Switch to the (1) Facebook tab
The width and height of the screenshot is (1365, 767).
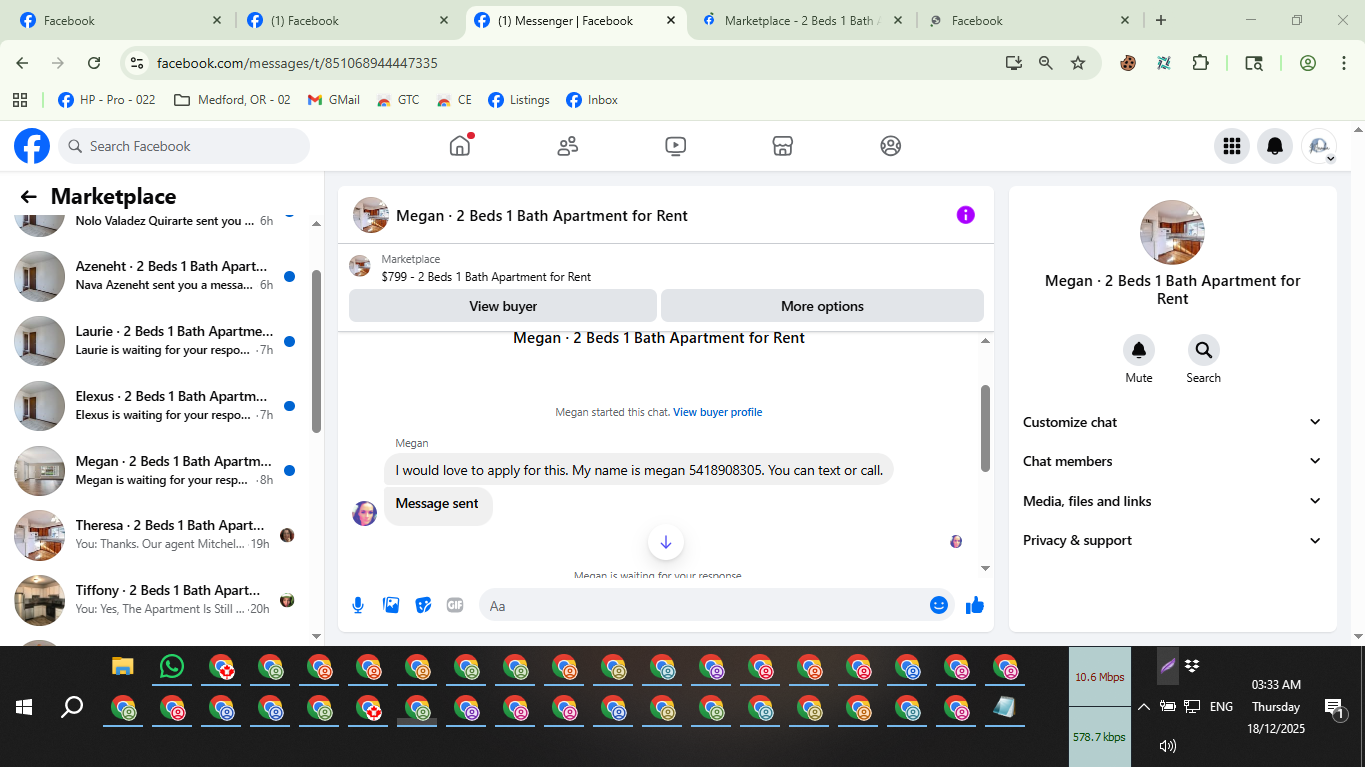tap(348, 20)
